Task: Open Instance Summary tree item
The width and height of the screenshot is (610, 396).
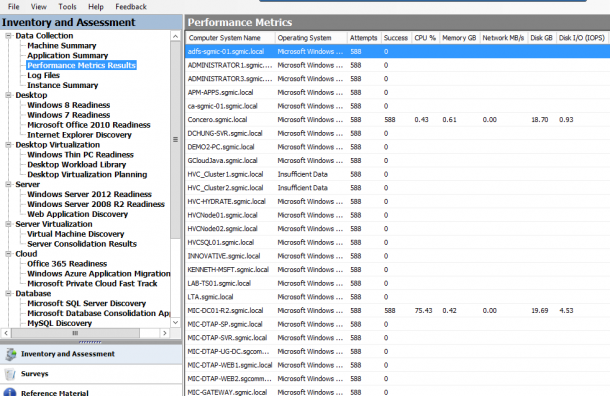Action: [62, 85]
